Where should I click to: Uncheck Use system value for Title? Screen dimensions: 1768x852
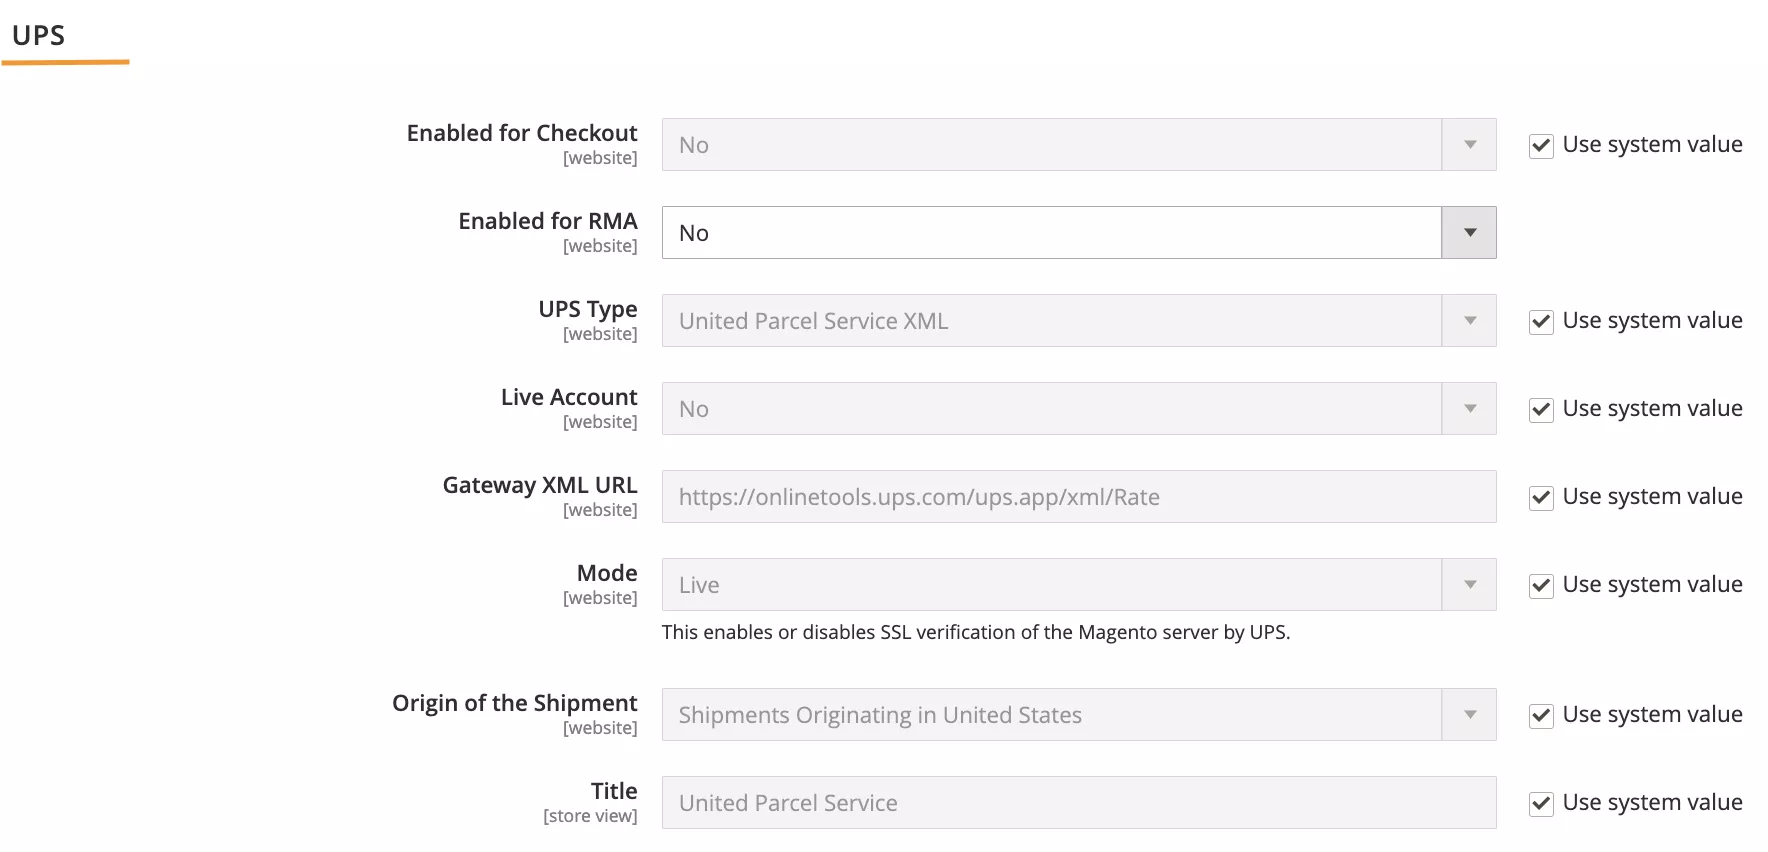coord(1541,804)
